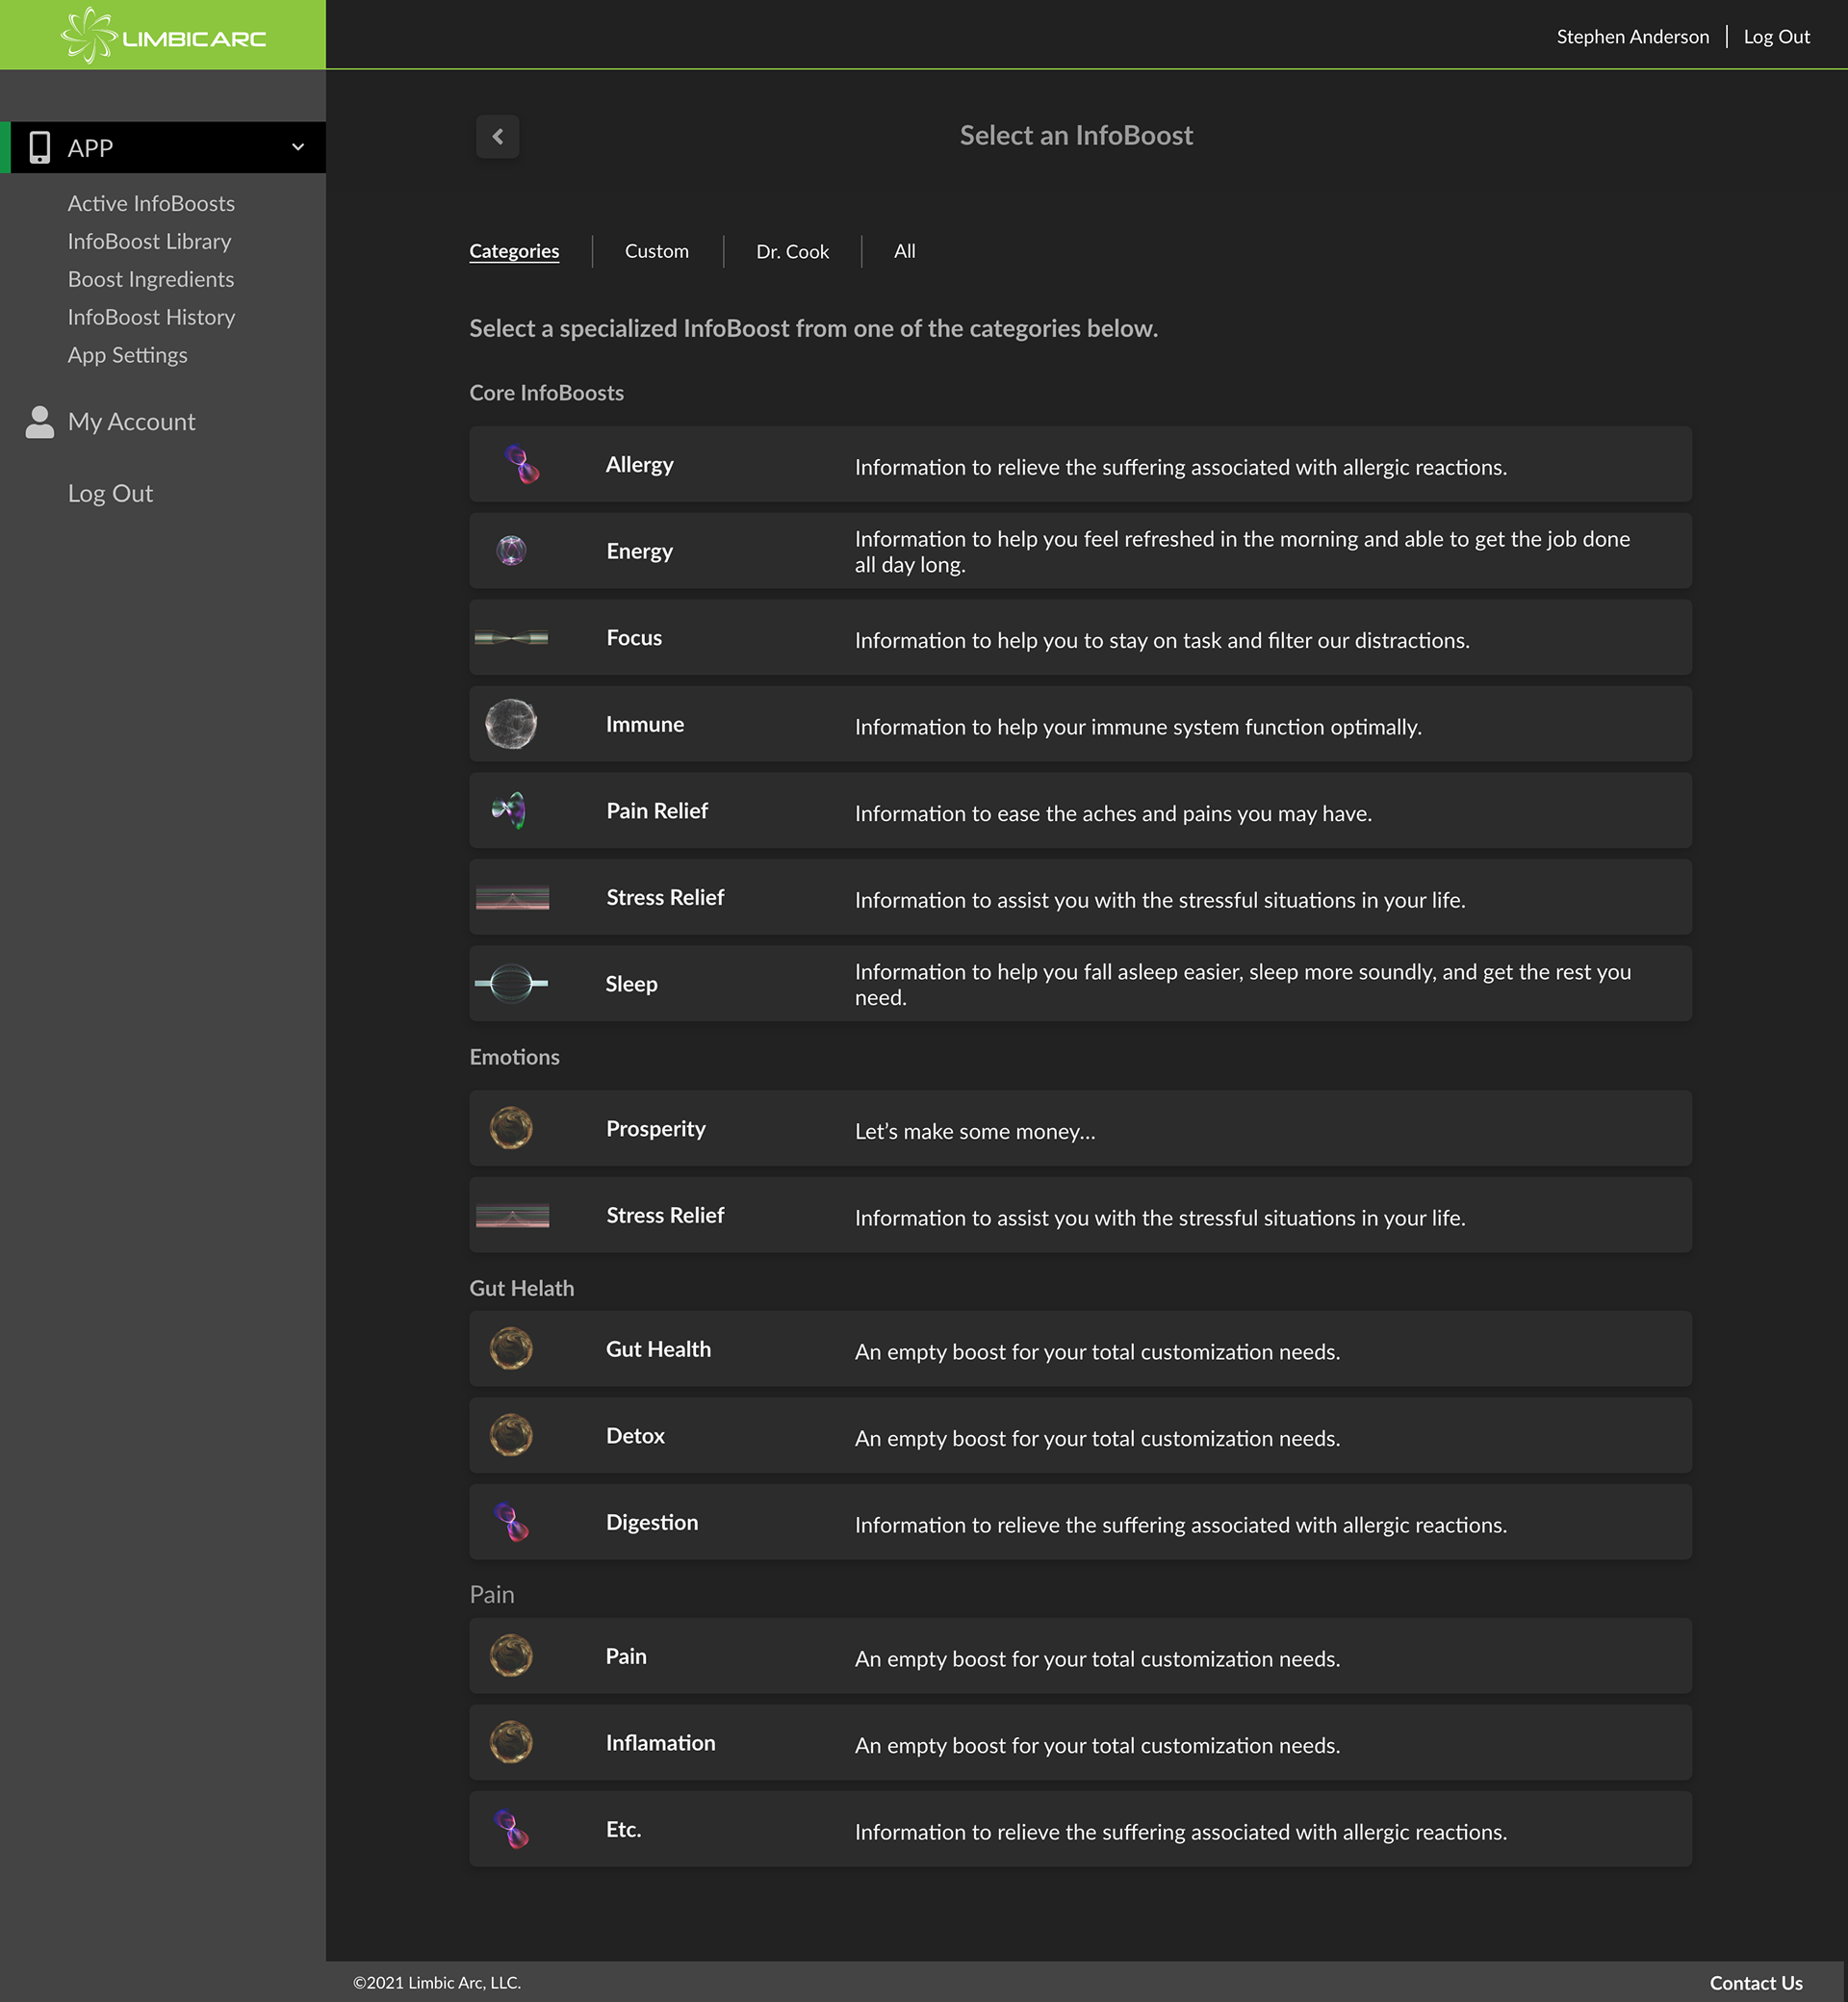Viewport: 1848px width, 2002px height.
Task: Select the Etc. InfoBoost title
Action: coord(623,1829)
